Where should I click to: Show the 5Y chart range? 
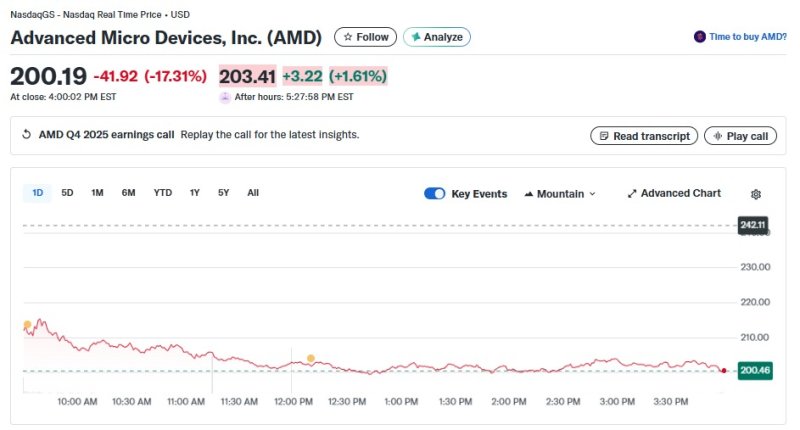coord(223,193)
